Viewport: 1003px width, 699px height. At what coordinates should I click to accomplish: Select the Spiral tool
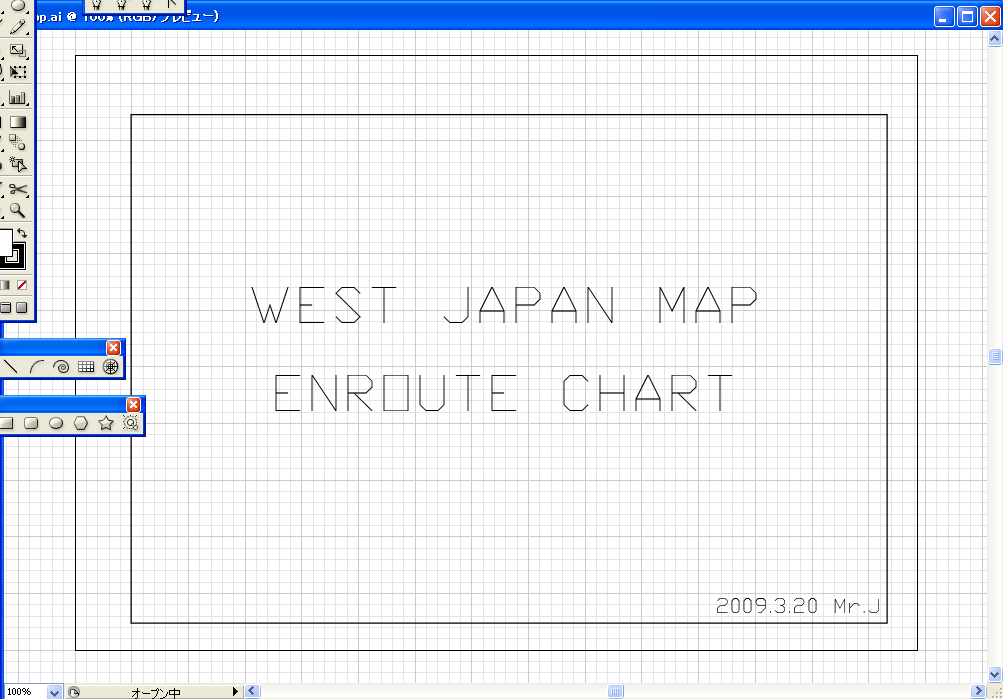pyautogui.click(x=61, y=366)
